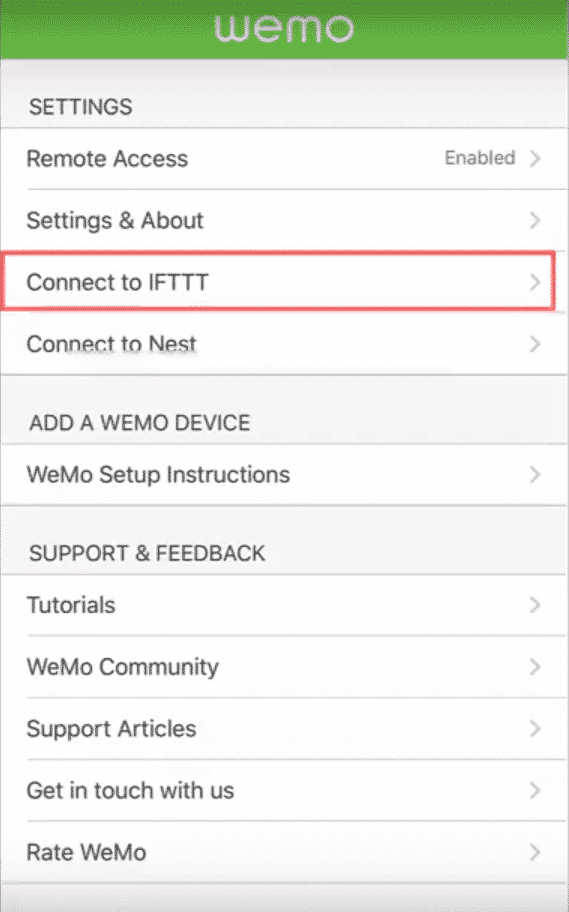Tap Rate WeMo
This screenshot has width=569, height=912.
(x=284, y=852)
